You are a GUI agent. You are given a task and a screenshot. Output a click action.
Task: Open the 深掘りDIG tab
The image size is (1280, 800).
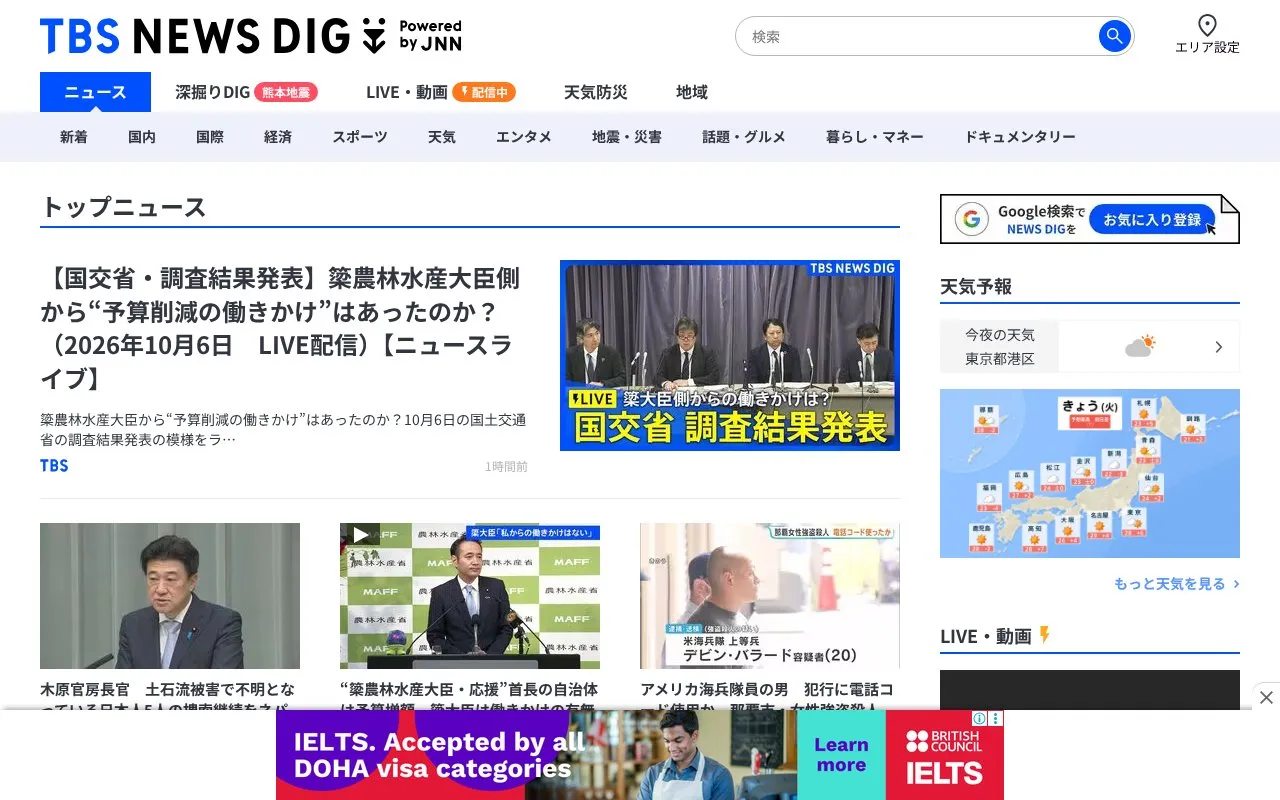click(x=212, y=92)
